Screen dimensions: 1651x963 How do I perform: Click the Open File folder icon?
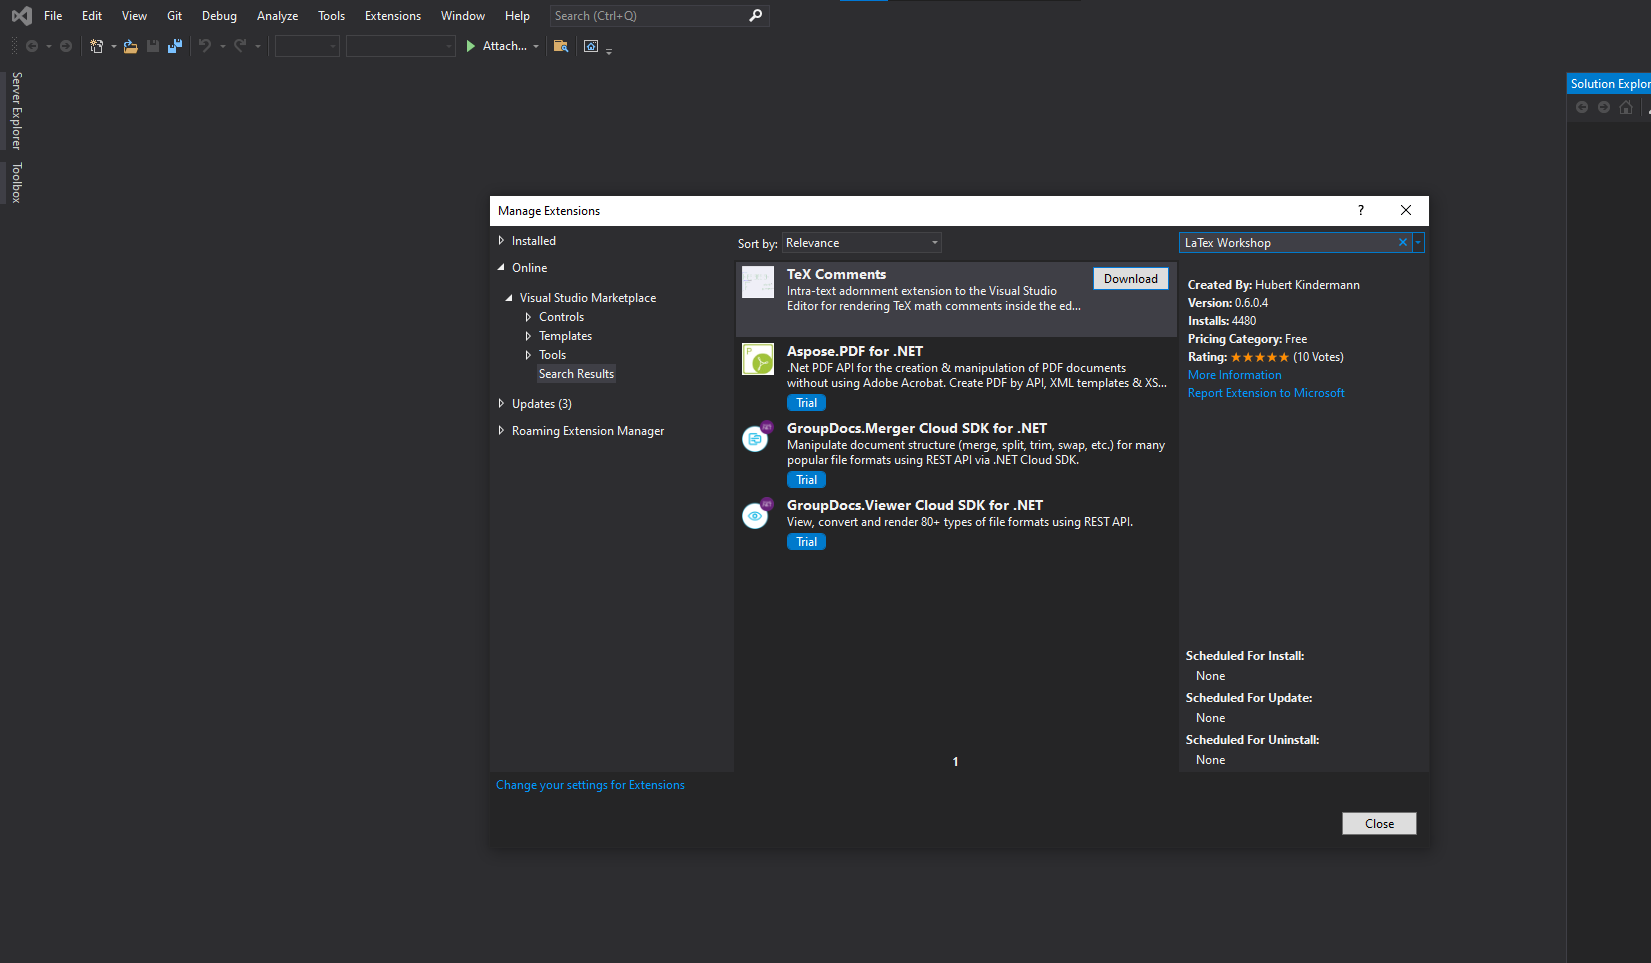pos(130,46)
